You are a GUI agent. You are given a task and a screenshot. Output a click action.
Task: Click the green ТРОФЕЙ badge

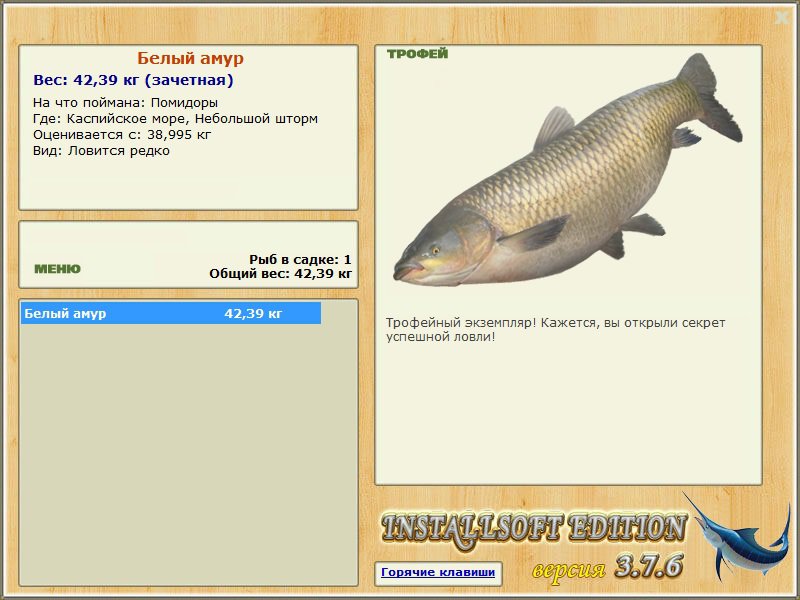pos(417,54)
